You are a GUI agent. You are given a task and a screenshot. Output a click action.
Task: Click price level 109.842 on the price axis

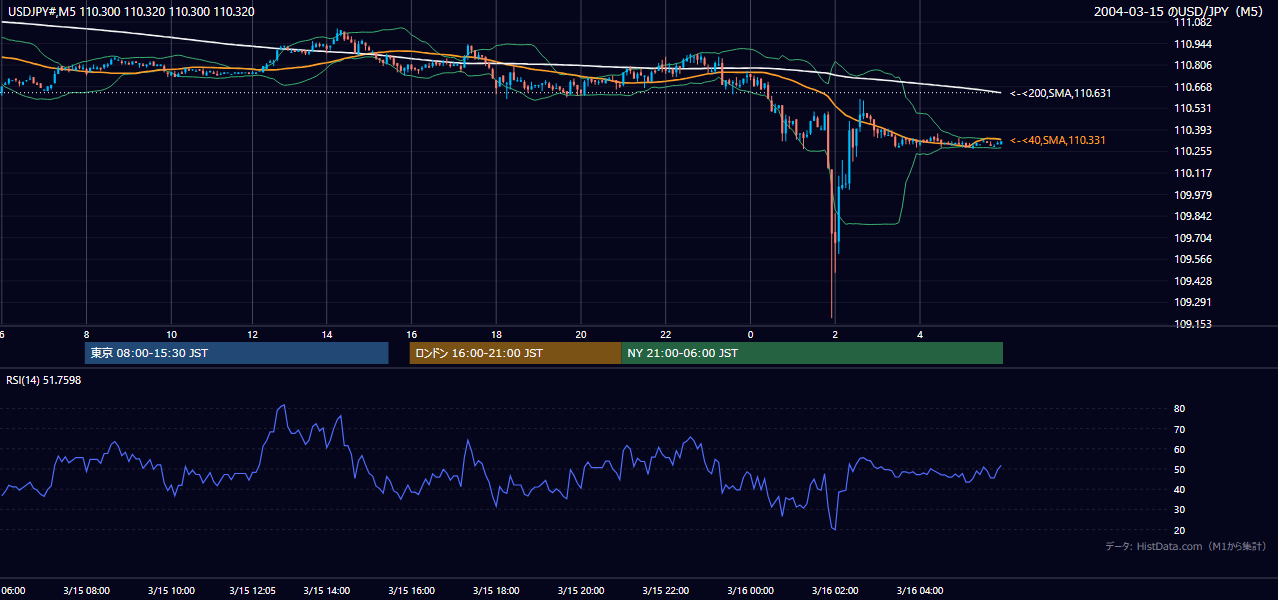point(1194,216)
